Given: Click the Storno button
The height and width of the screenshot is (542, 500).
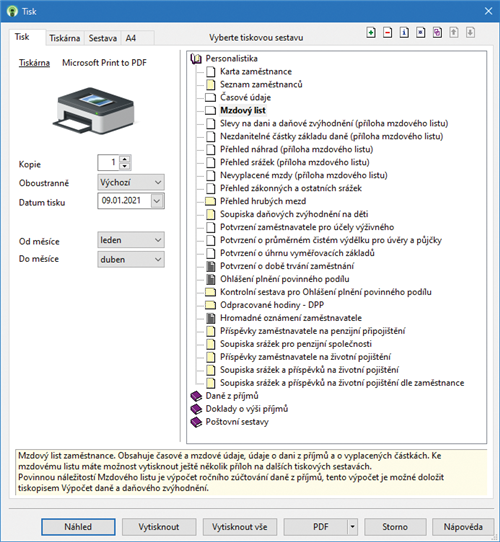Looking at the screenshot, I should (x=395, y=527).
